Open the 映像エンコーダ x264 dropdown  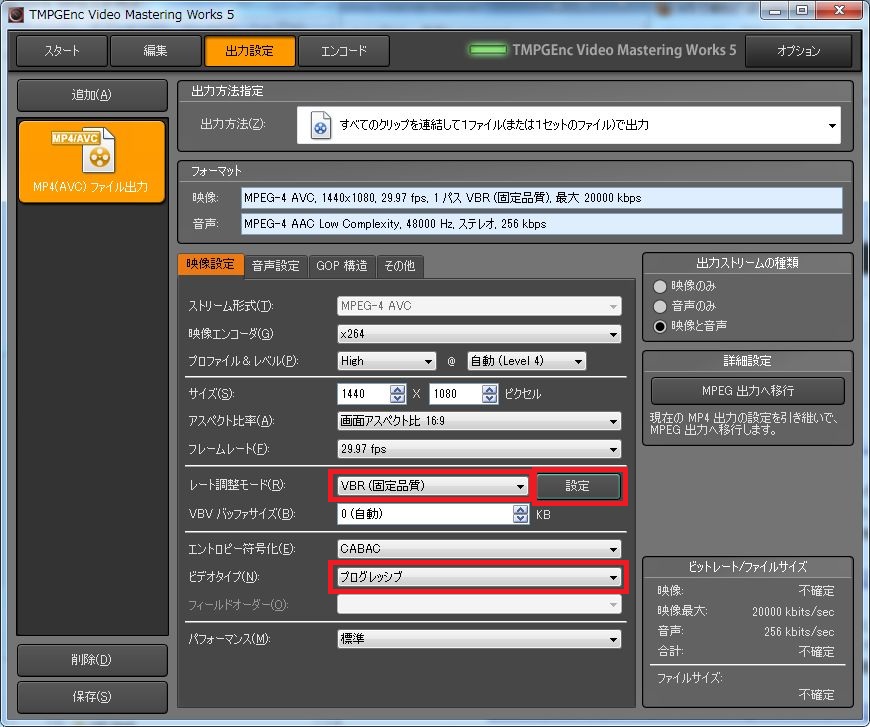pos(479,334)
